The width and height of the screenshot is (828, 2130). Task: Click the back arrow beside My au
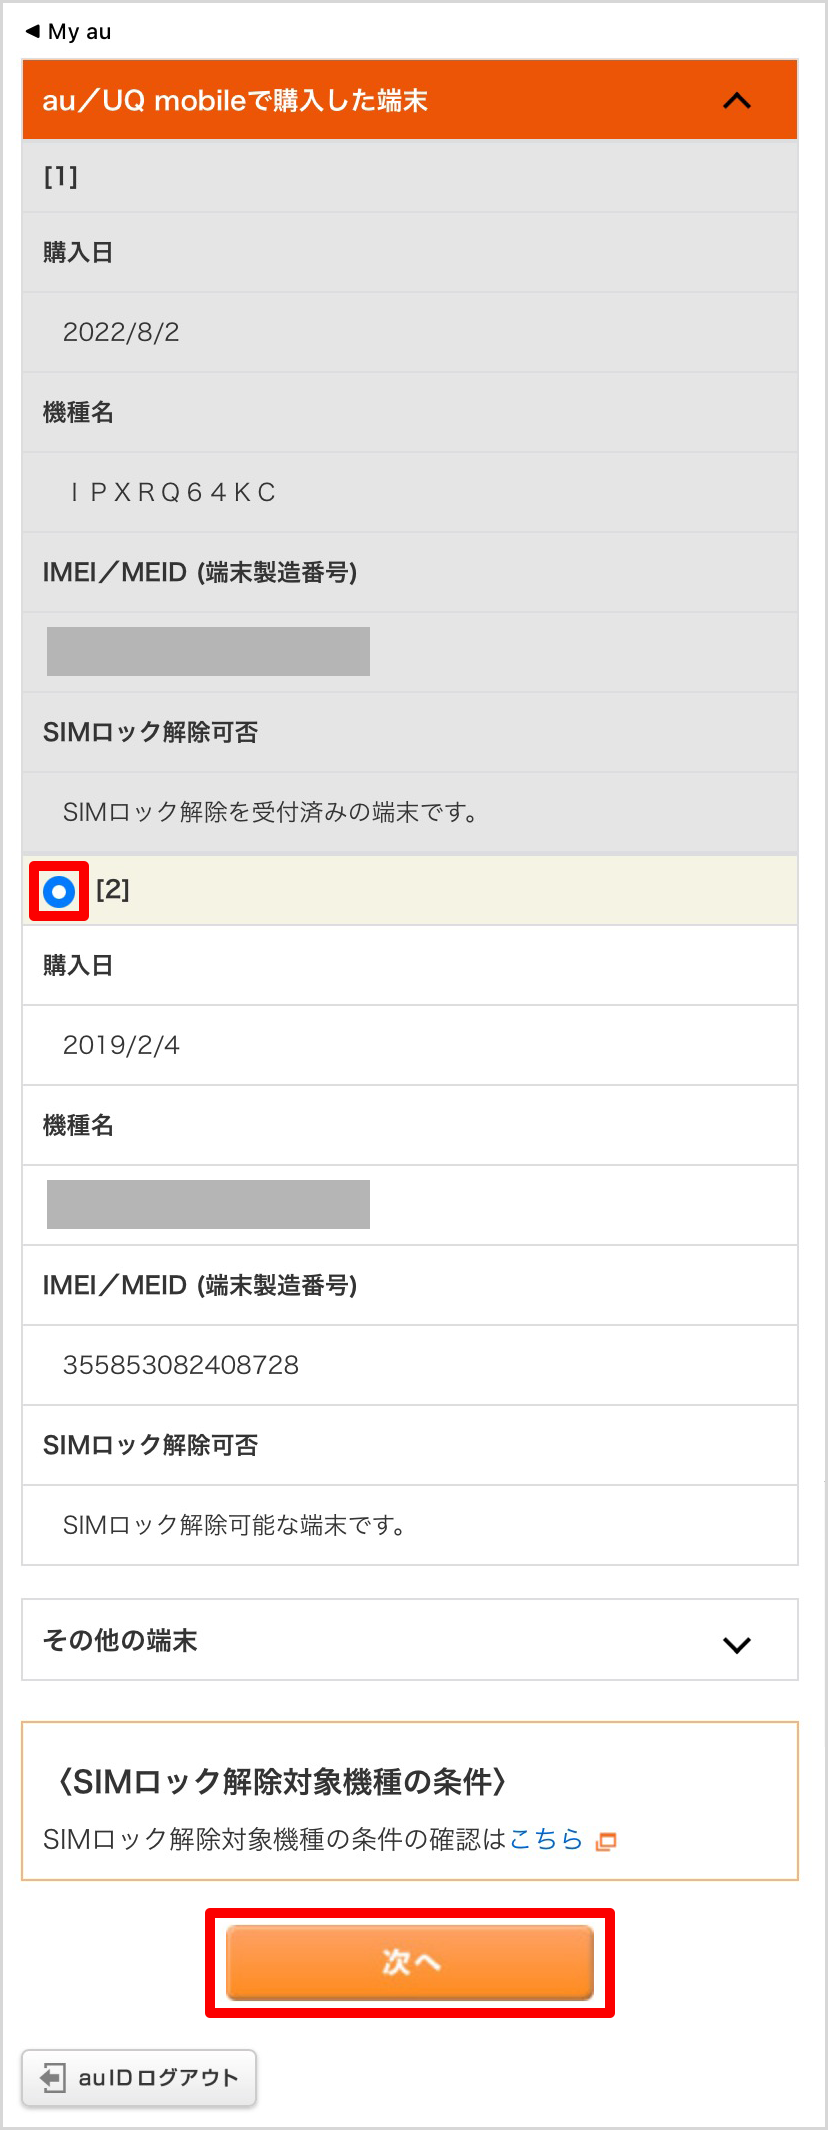(32, 31)
